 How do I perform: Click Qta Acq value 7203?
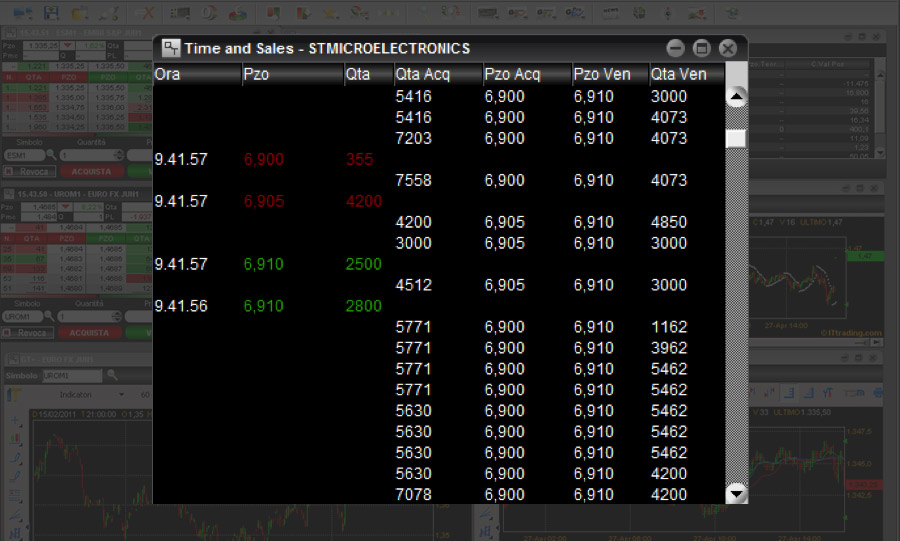[x=413, y=138]
